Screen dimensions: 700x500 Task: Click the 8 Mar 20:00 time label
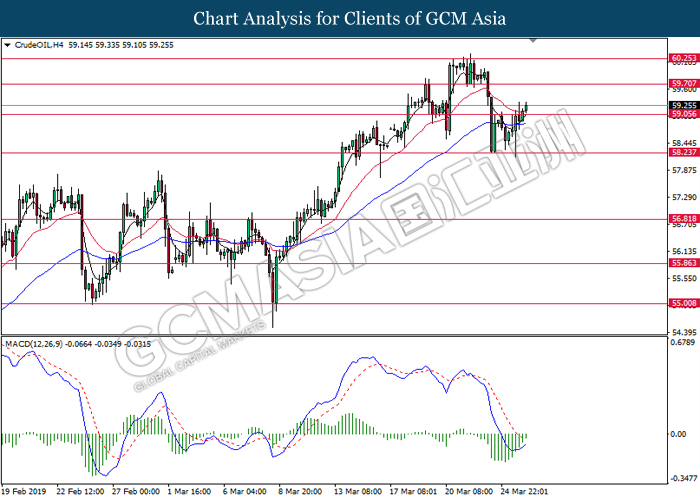click(x=300, y=492)
